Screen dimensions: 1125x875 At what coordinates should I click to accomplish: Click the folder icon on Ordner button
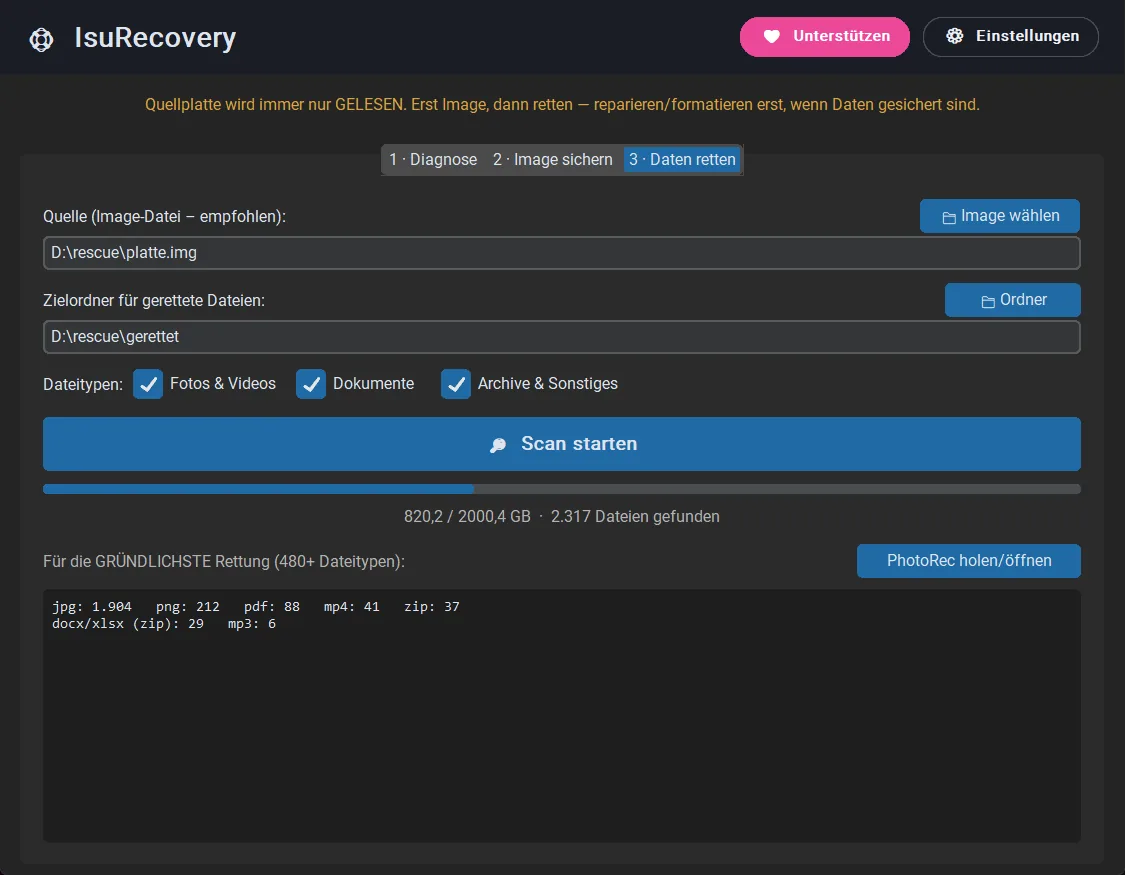[x=988, y=301]
